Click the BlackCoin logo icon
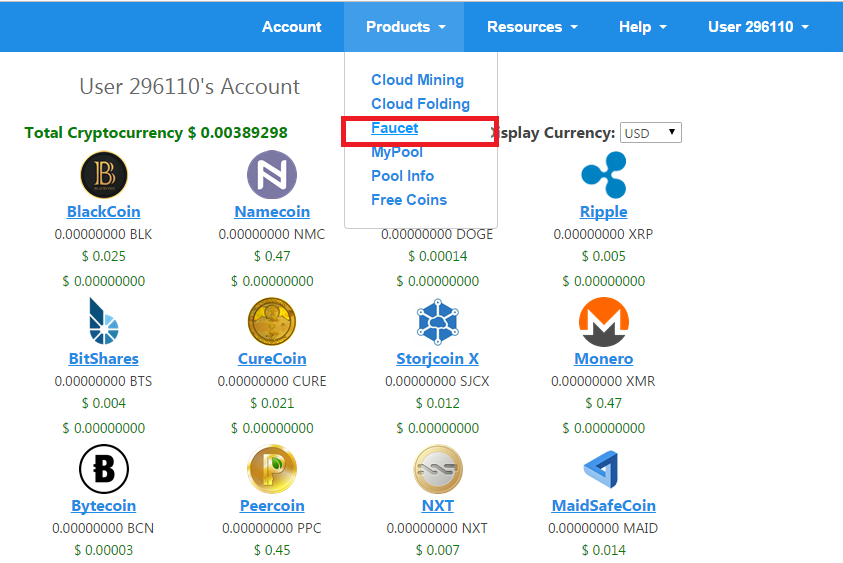 [104, 175]
